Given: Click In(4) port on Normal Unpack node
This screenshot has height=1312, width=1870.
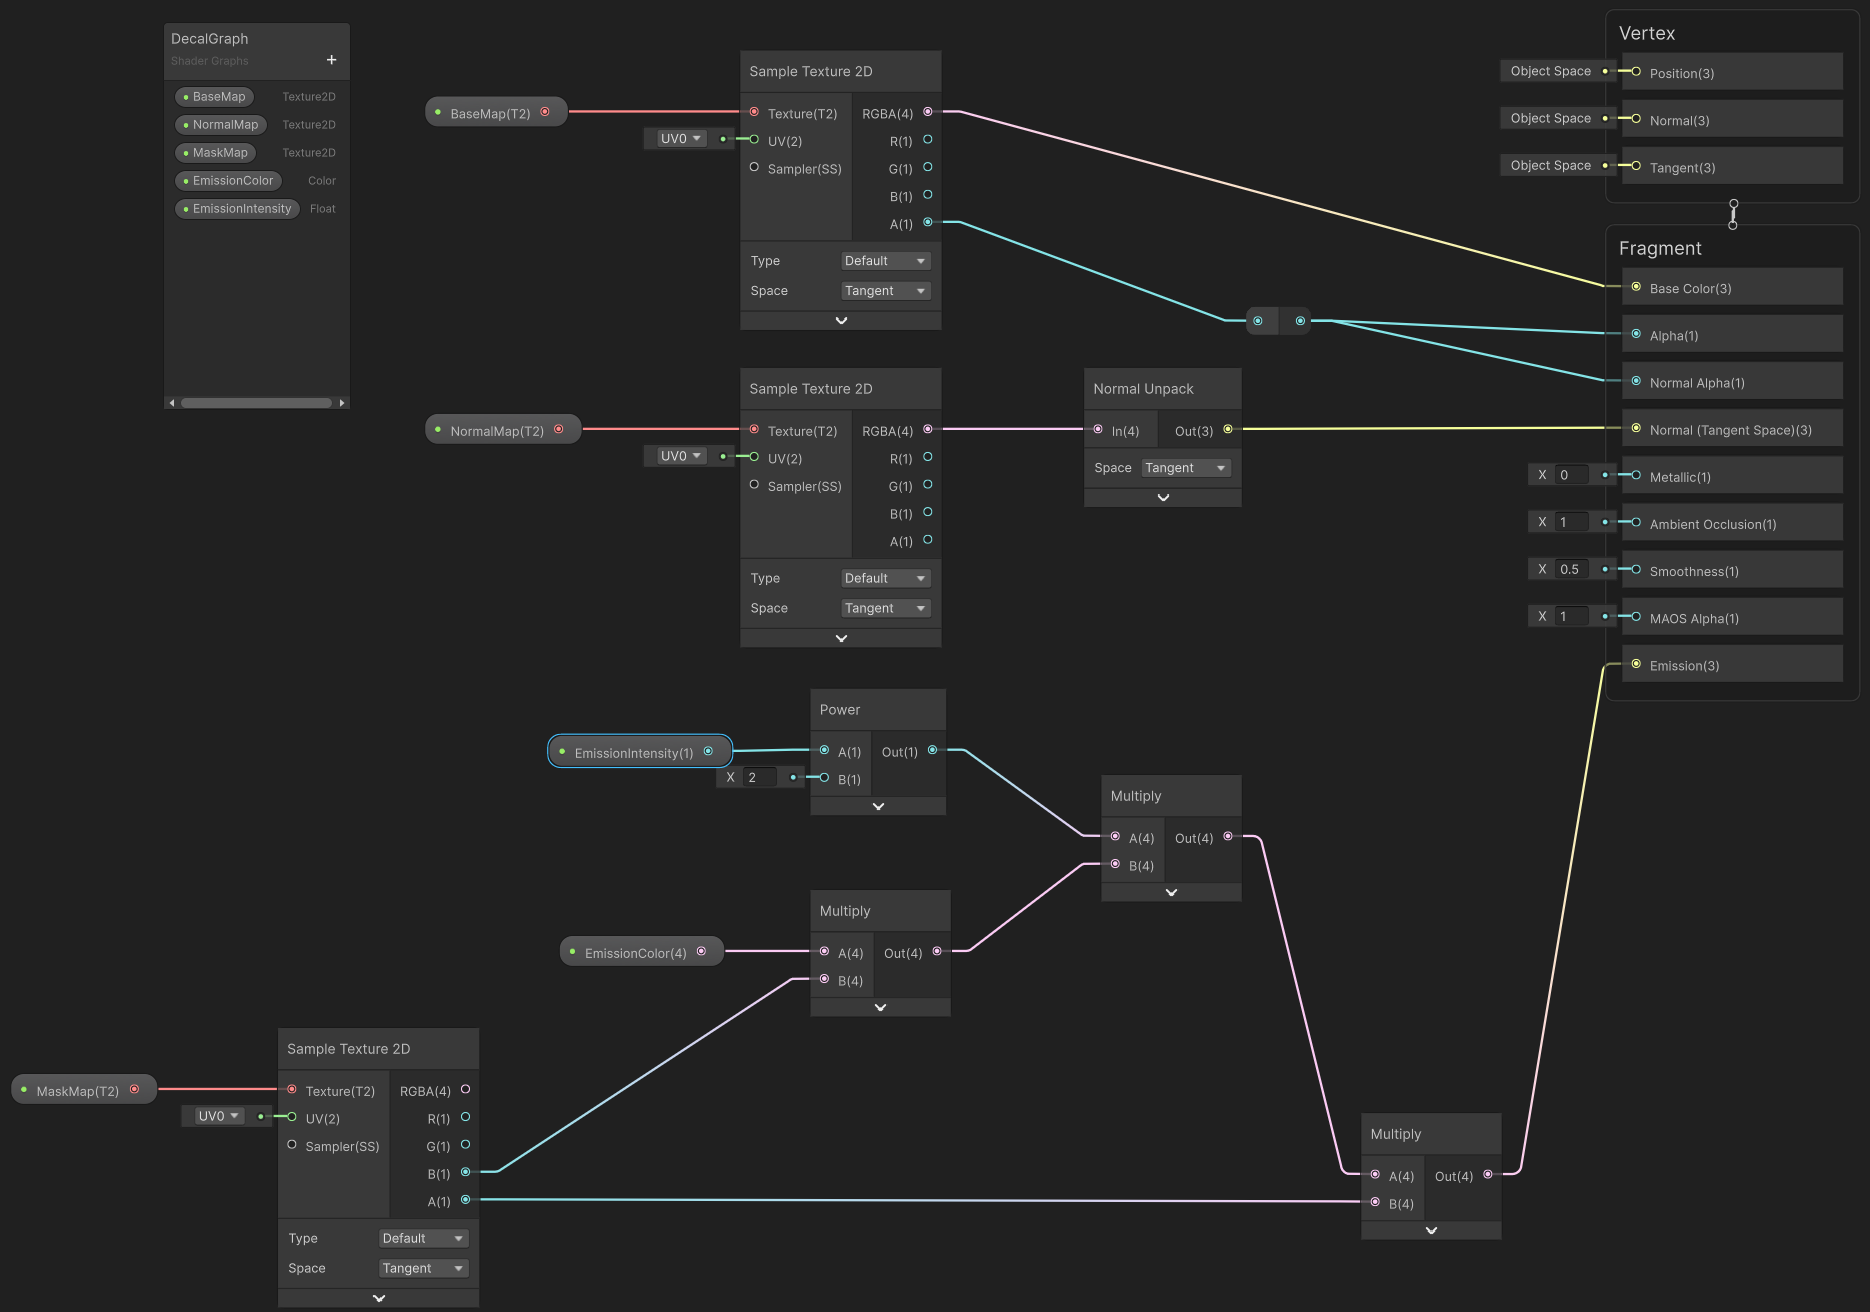Looking at the screenshot, I should coord(1098,429).
